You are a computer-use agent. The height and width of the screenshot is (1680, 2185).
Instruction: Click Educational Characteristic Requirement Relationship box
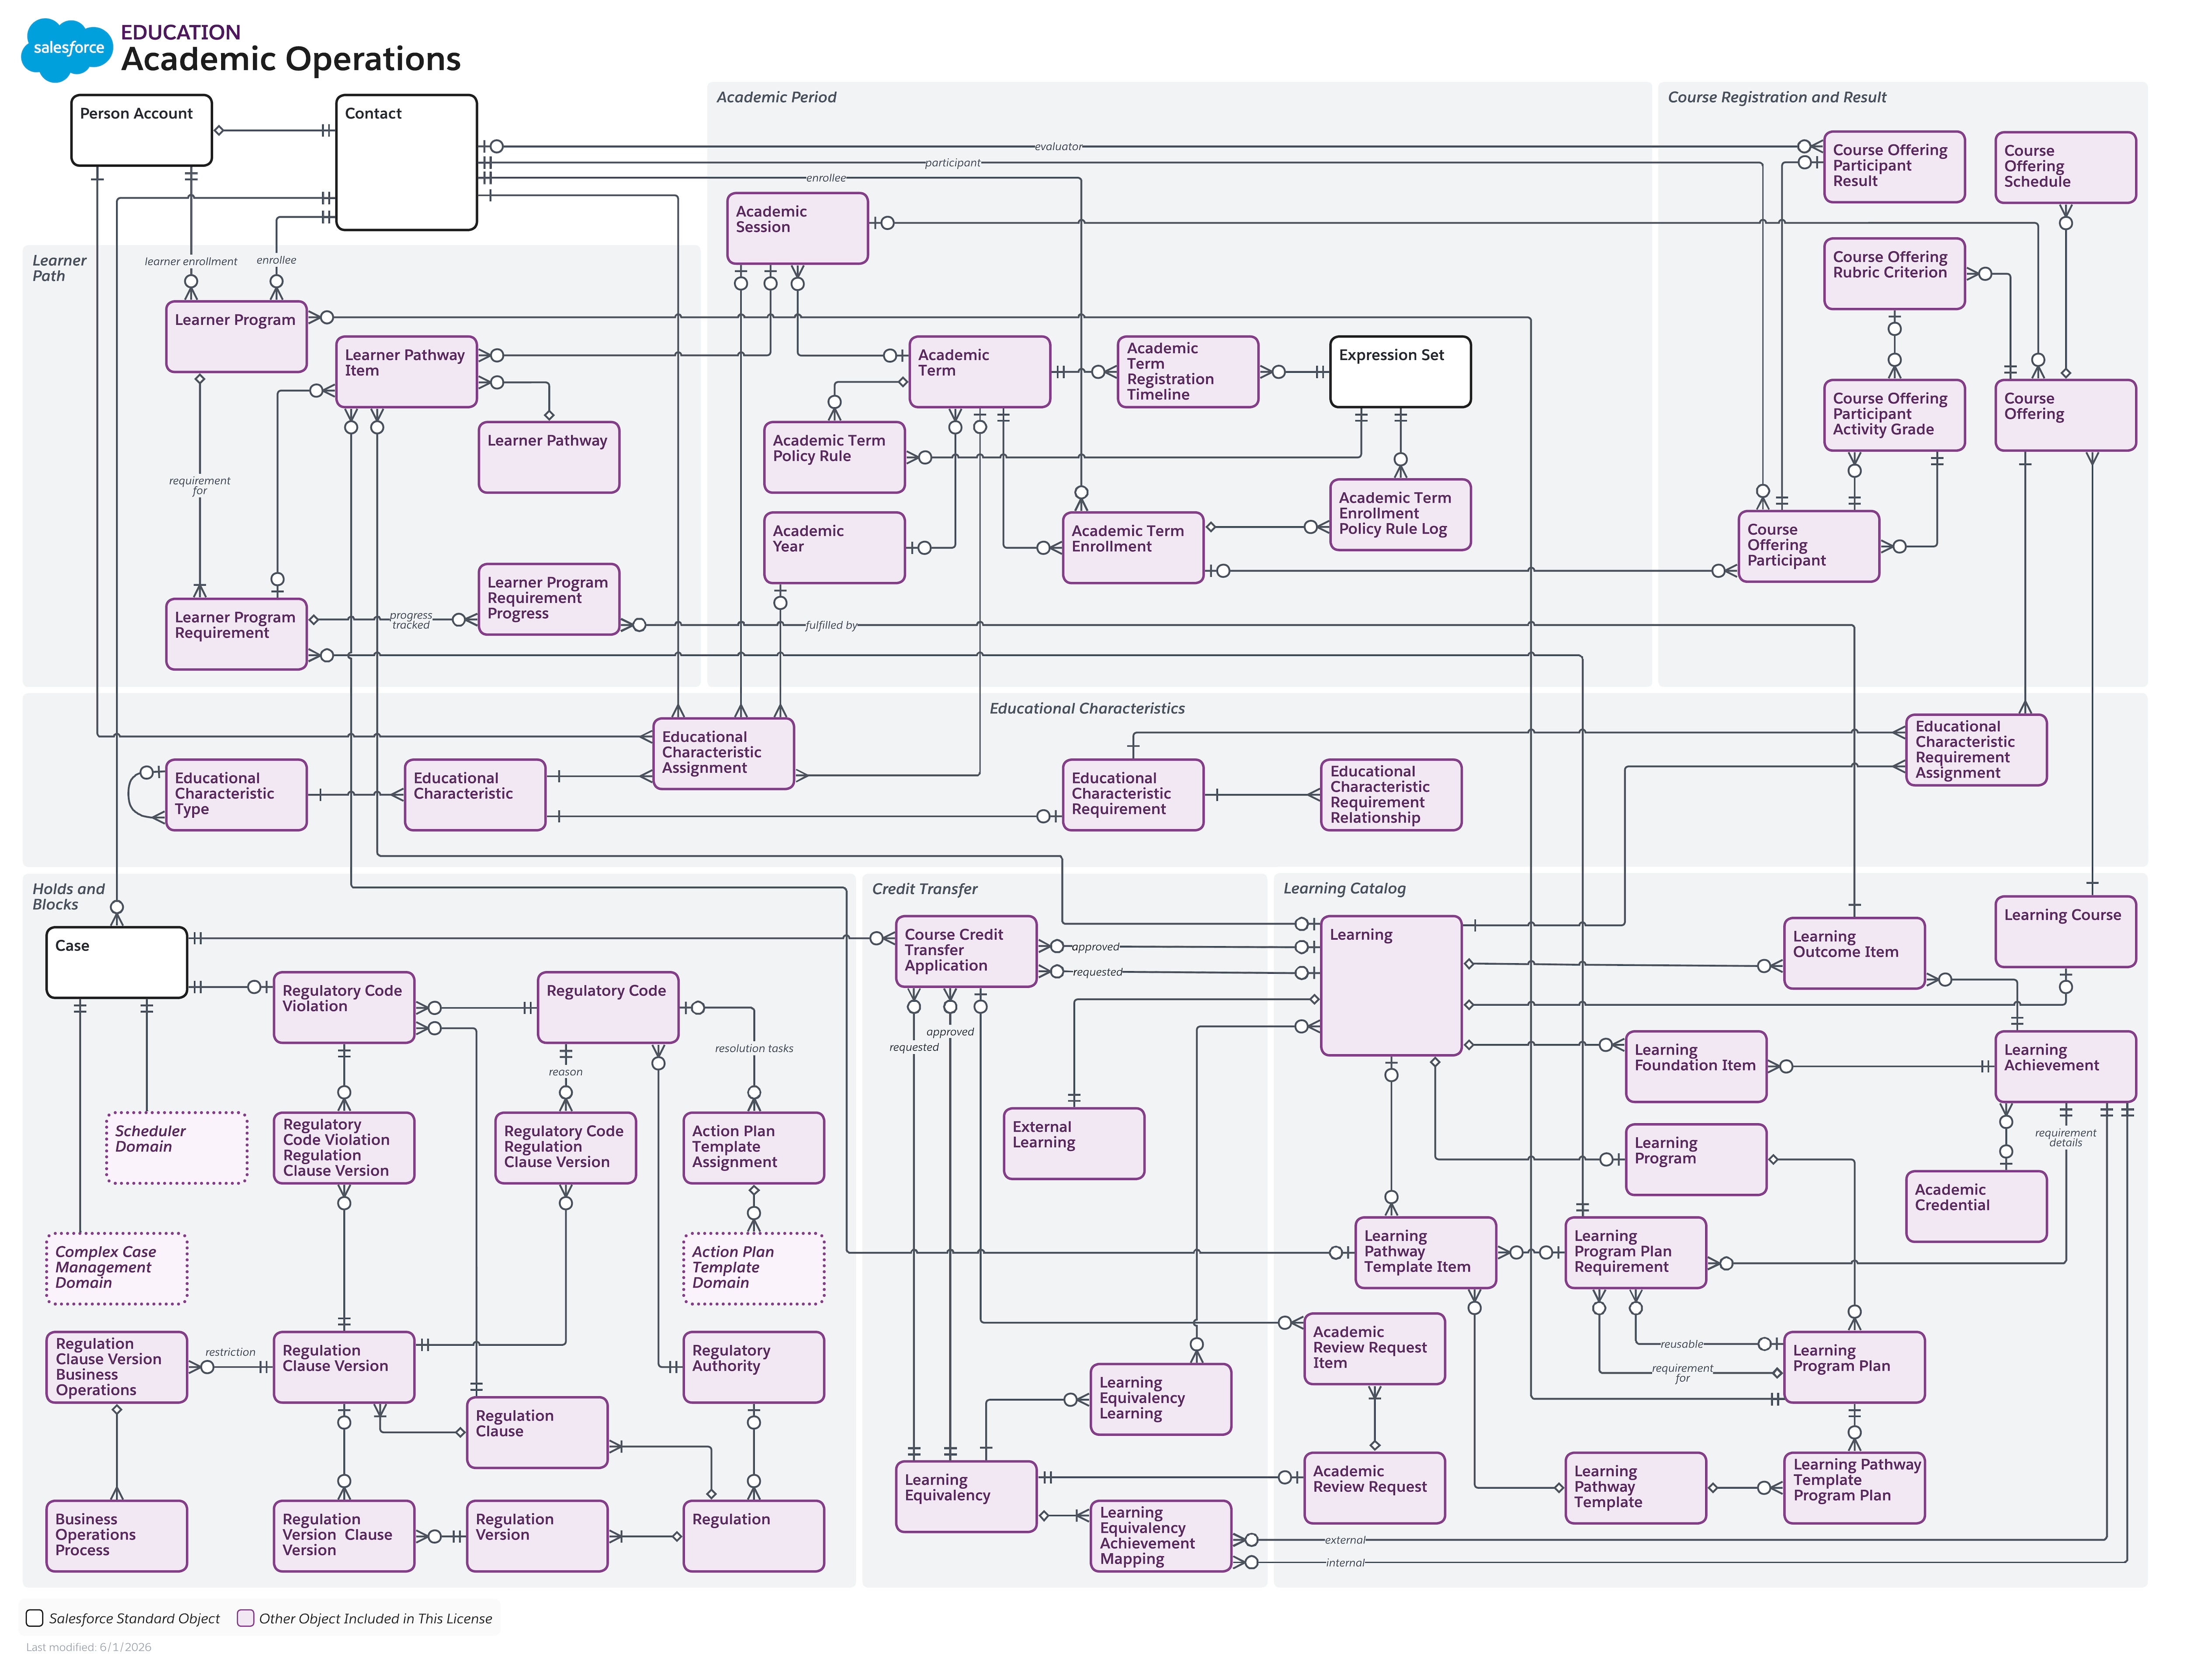(1391, 795)
